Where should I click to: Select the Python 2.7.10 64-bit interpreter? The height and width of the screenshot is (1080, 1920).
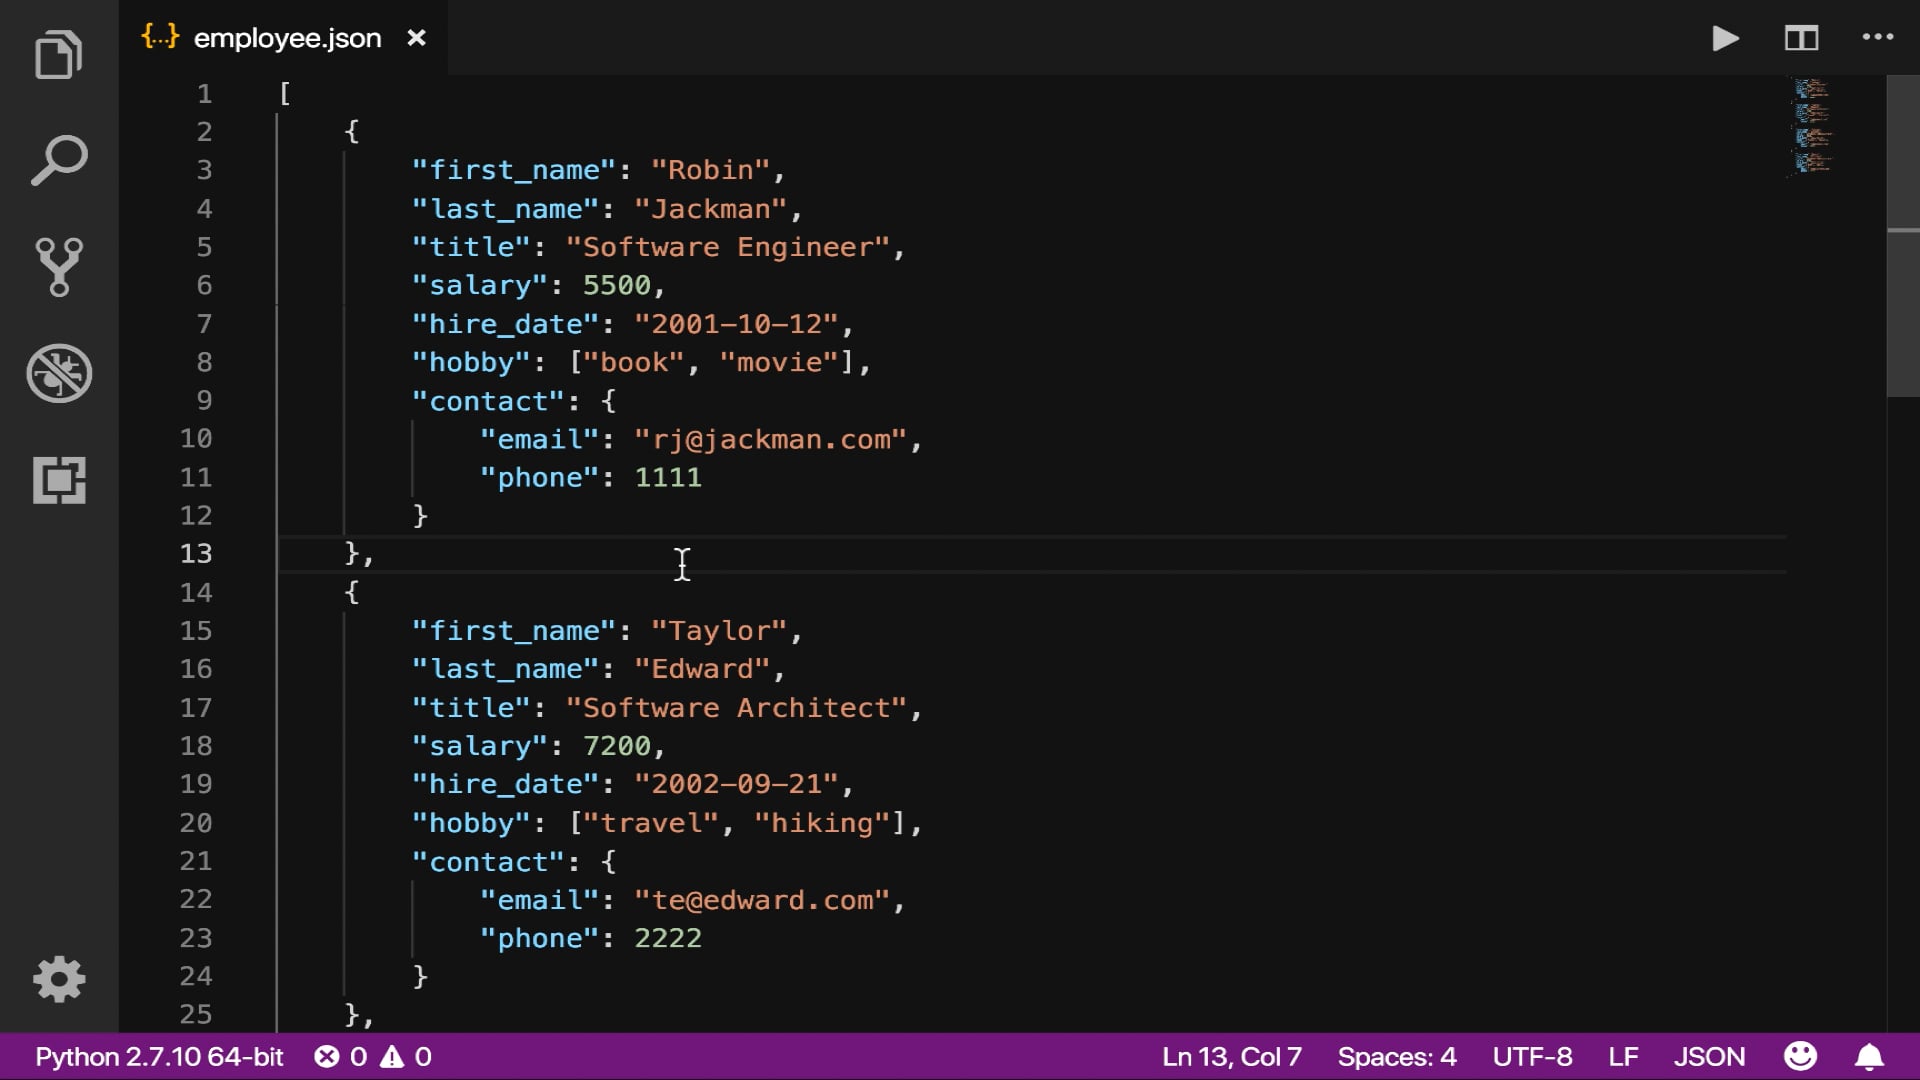pos(159,1057)
